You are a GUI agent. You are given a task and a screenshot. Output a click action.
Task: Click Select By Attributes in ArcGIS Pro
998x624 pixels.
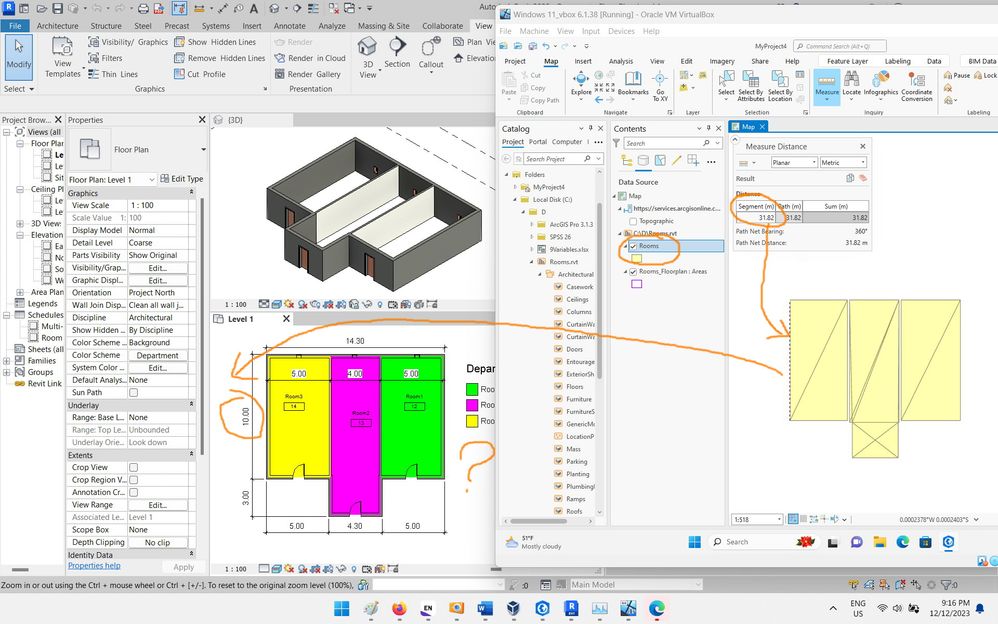(x=750, y=86)
